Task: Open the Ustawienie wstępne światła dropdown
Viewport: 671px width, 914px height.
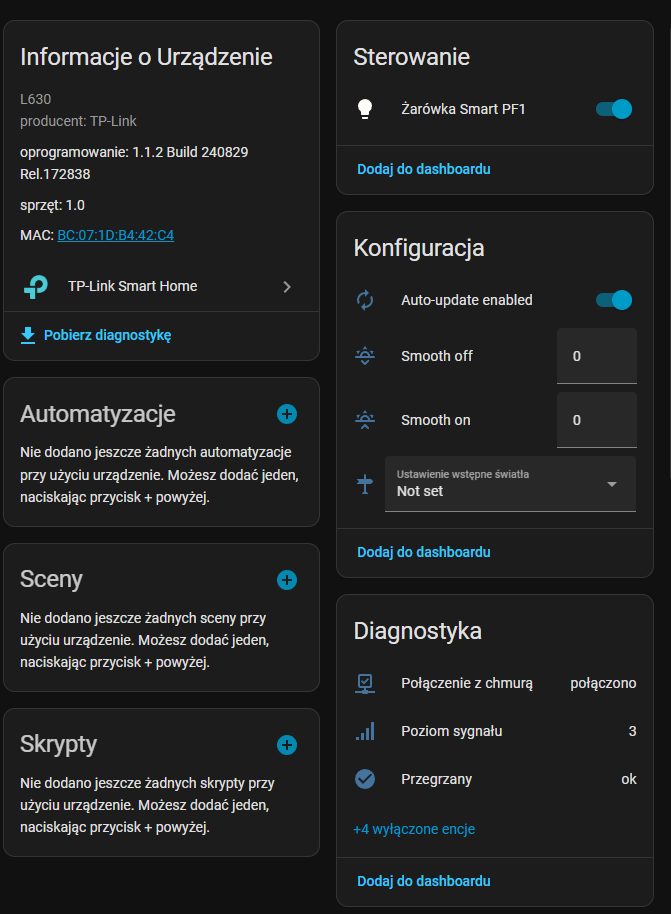Action: 510,484
